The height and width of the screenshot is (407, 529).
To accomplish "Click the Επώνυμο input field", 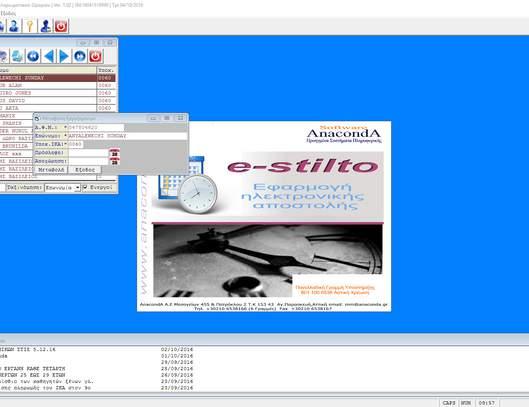I will tap(128, 136).
